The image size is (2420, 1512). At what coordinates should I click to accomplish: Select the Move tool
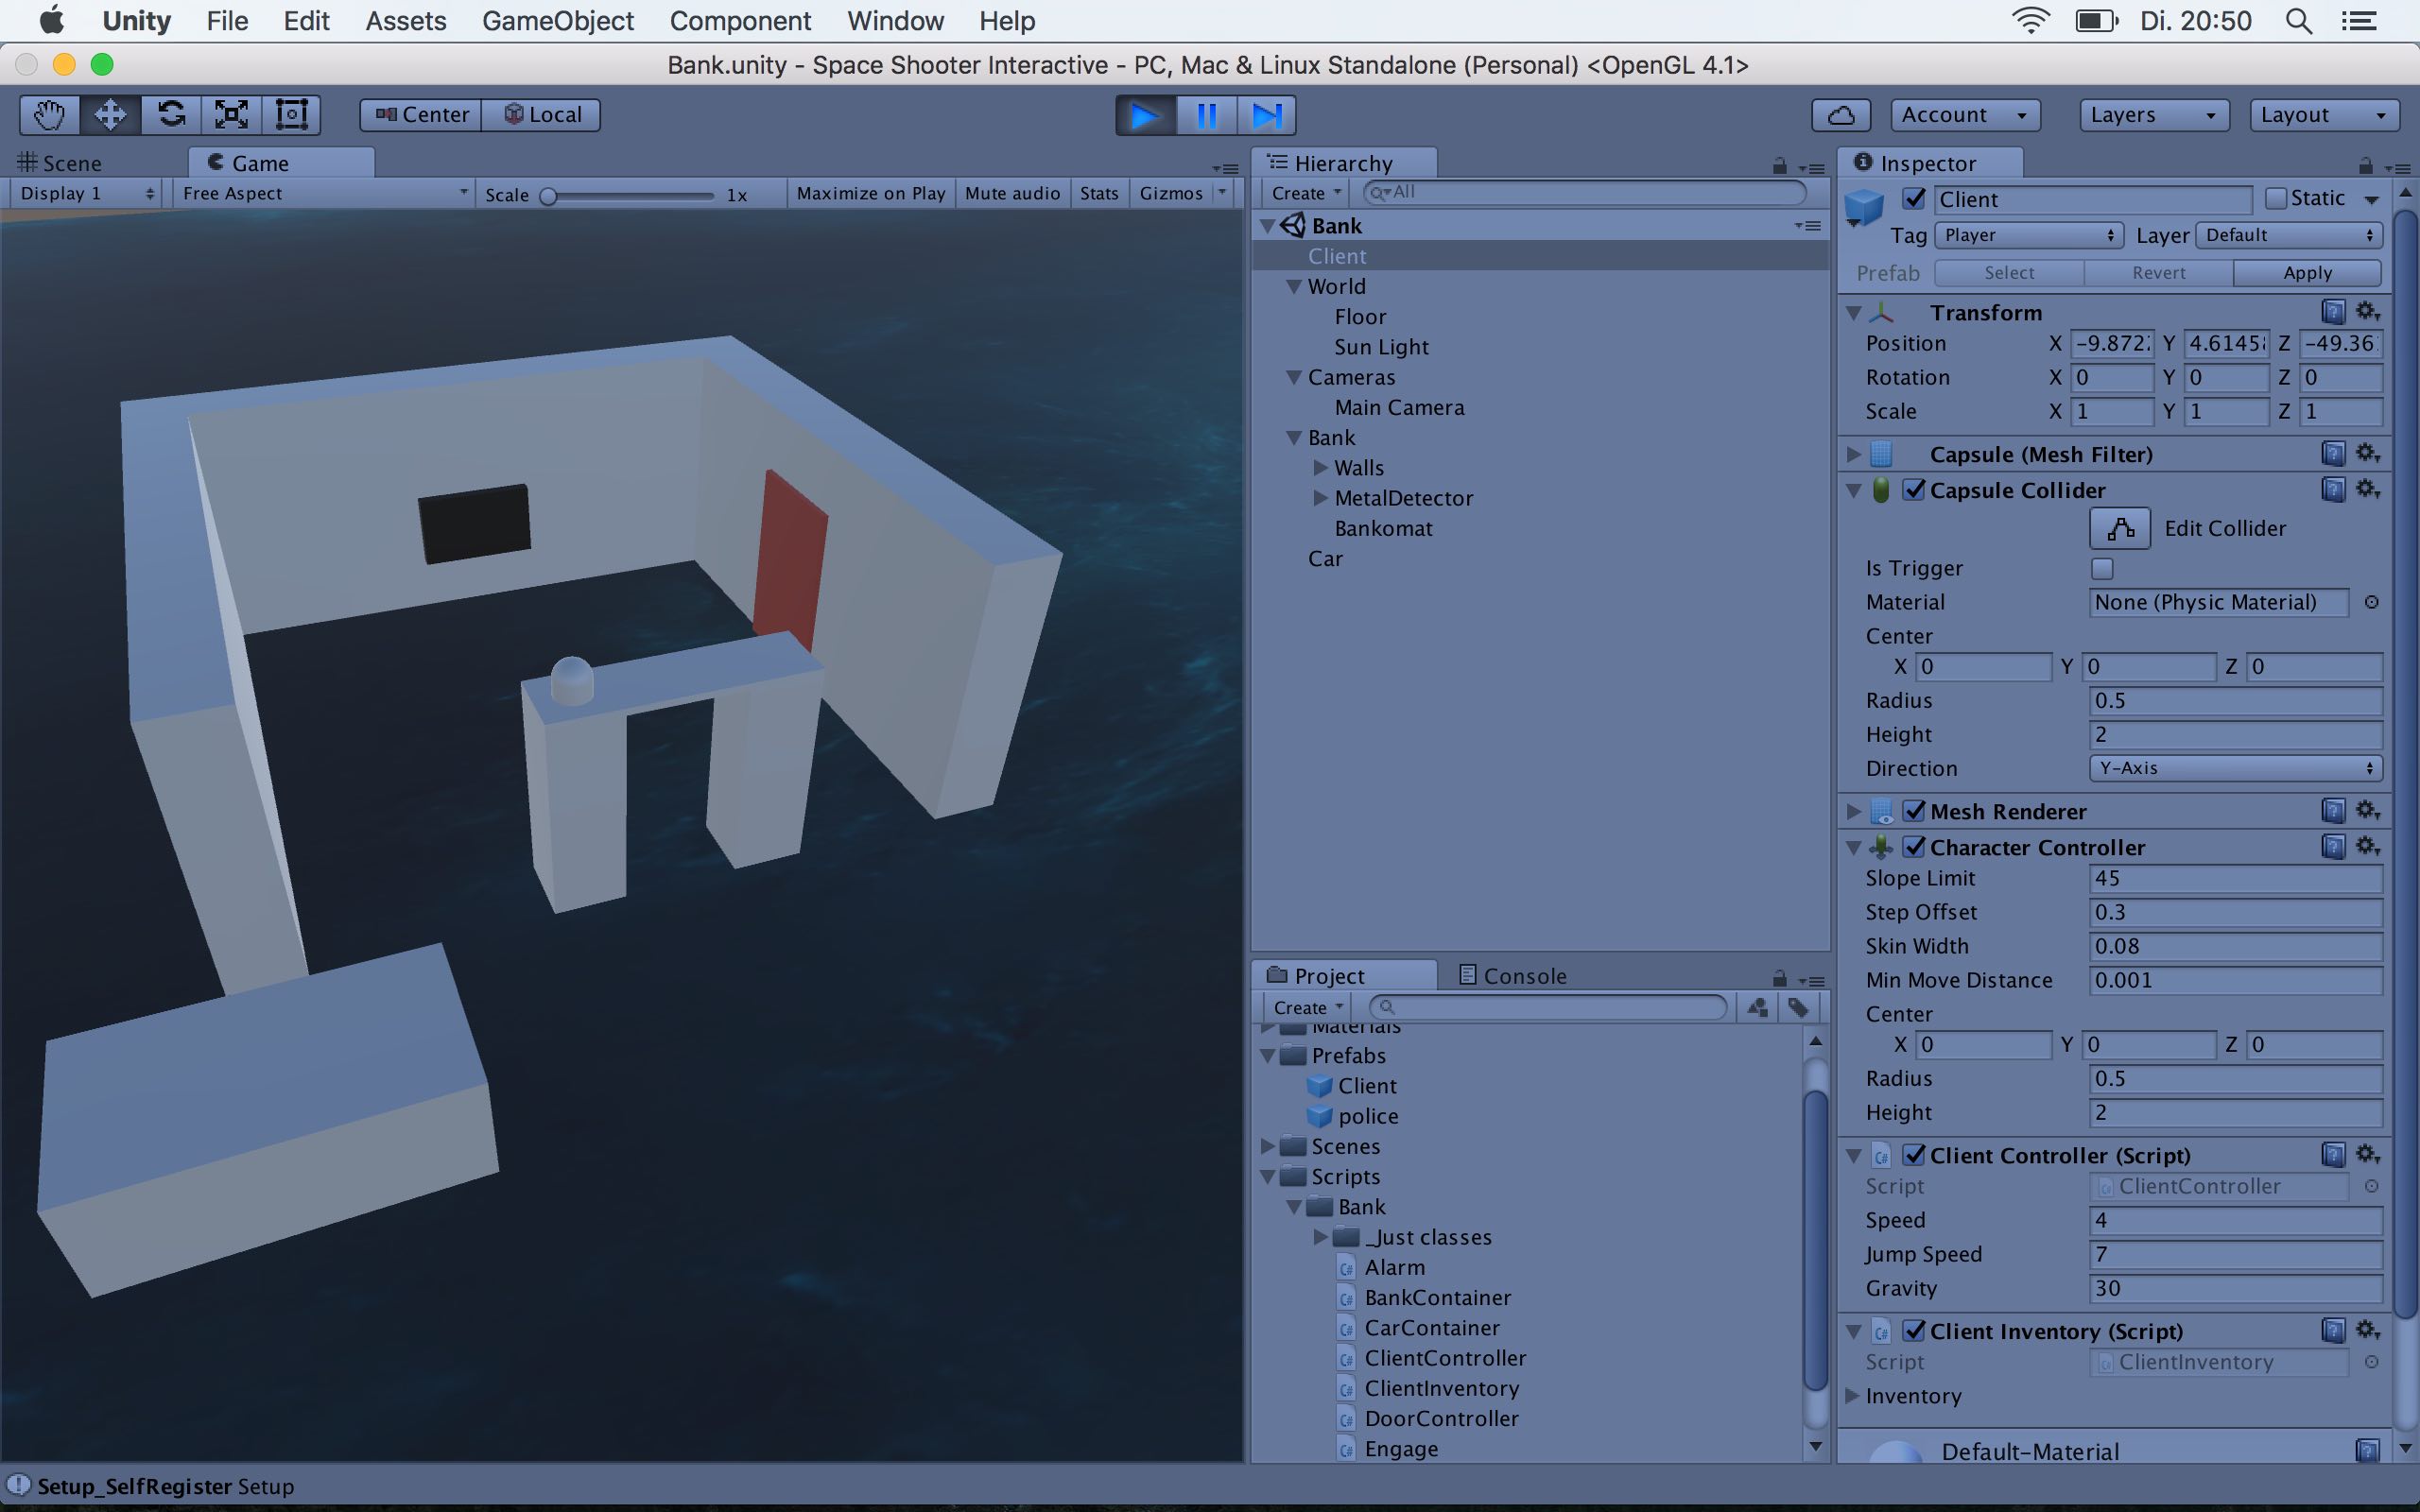click(x=110, y=115)
